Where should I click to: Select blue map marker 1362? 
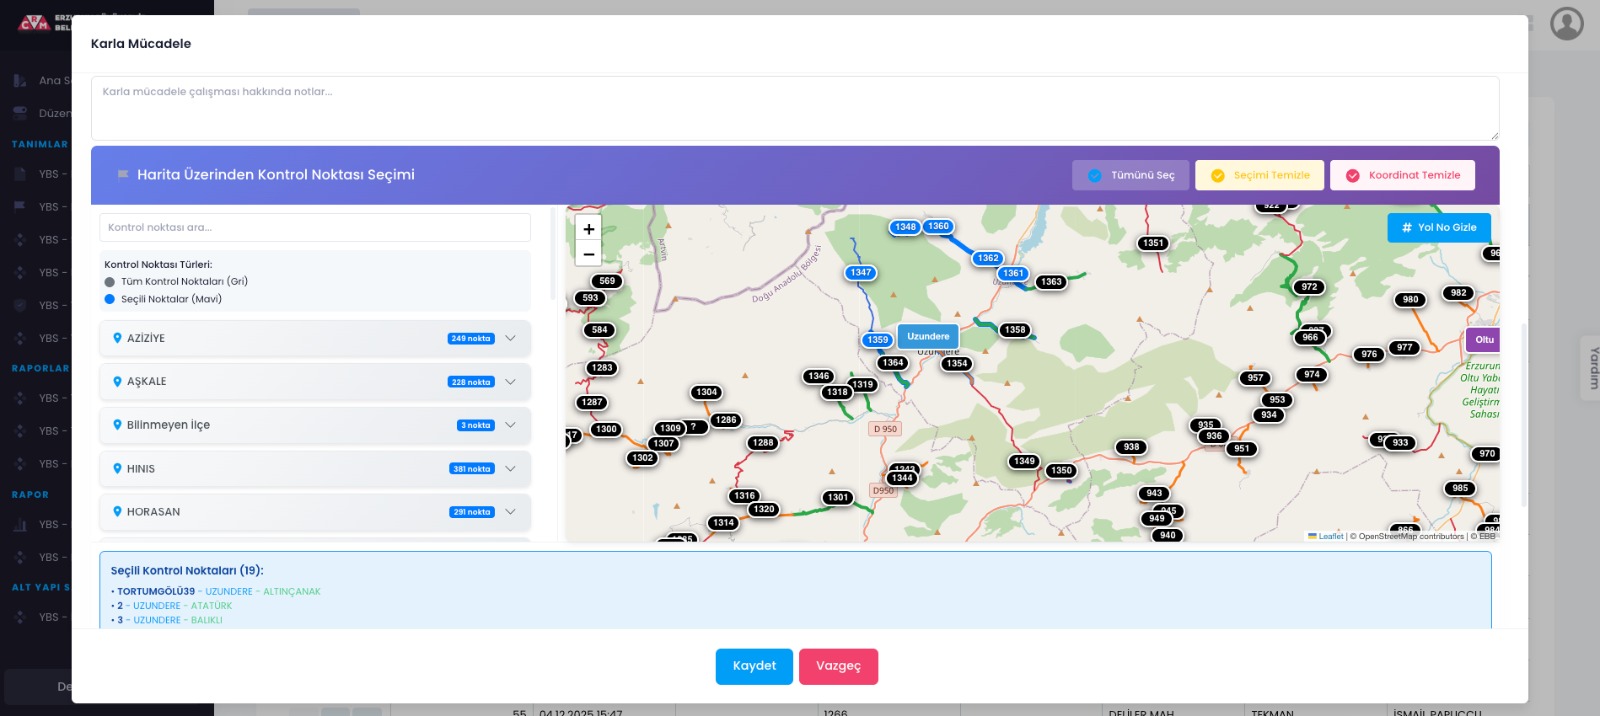tap(988, 258)
